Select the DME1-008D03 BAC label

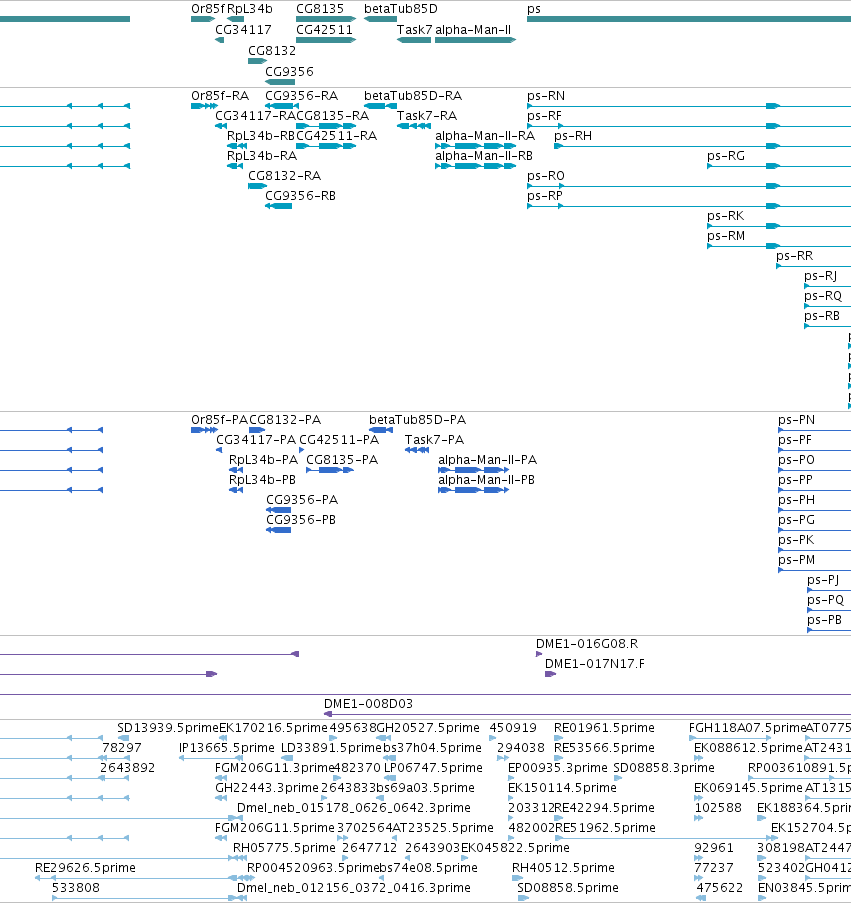click(368, 704)
